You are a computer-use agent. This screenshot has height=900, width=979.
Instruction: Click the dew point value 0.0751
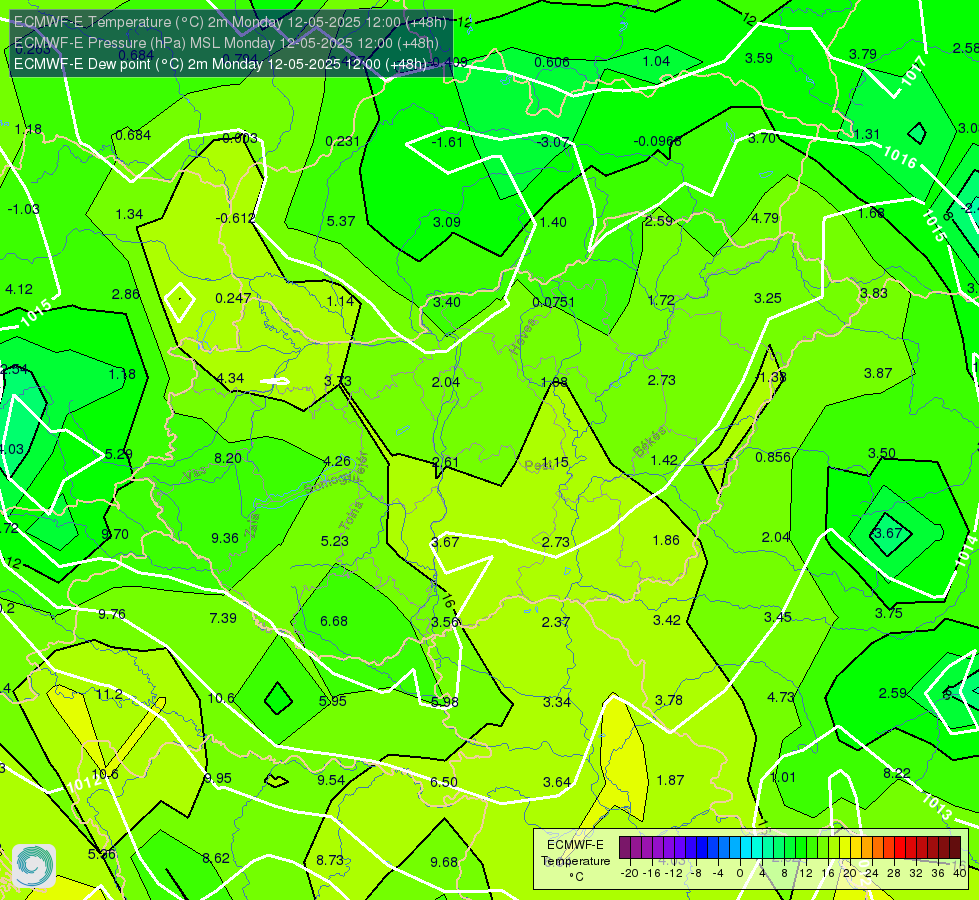553,302
